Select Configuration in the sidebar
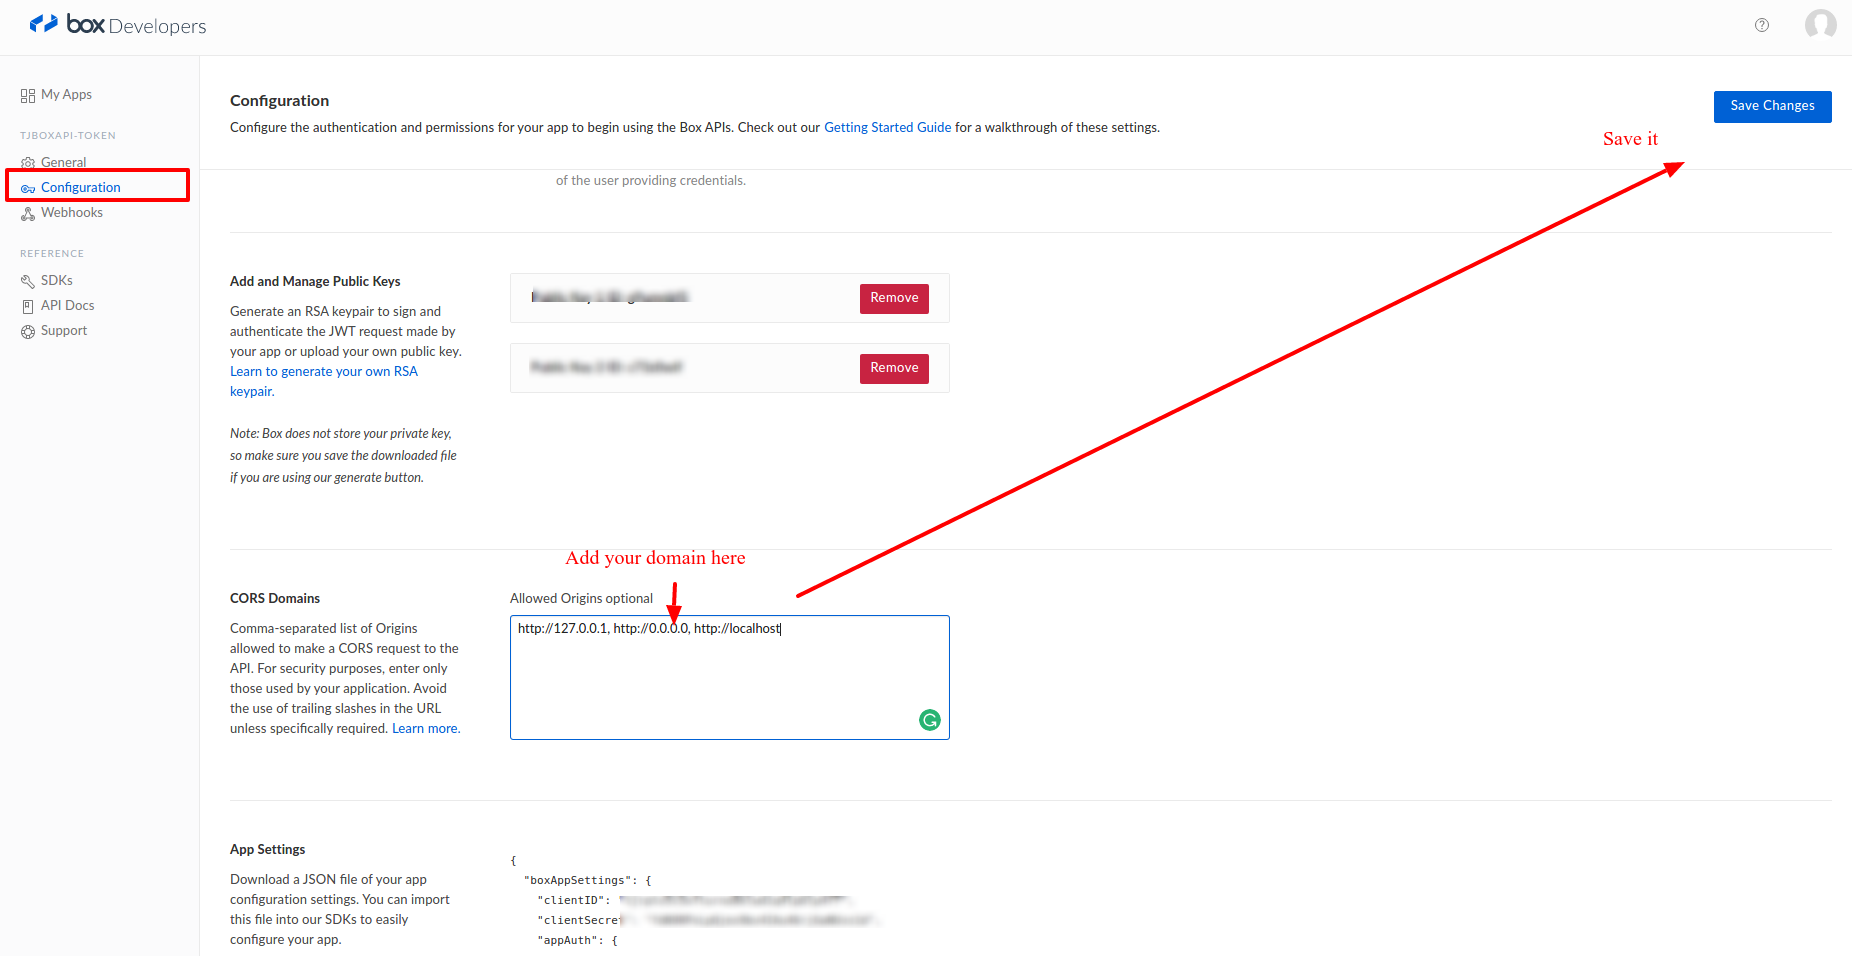The width and height of the screenshot is (1852, 956). (x=80, y=187)
